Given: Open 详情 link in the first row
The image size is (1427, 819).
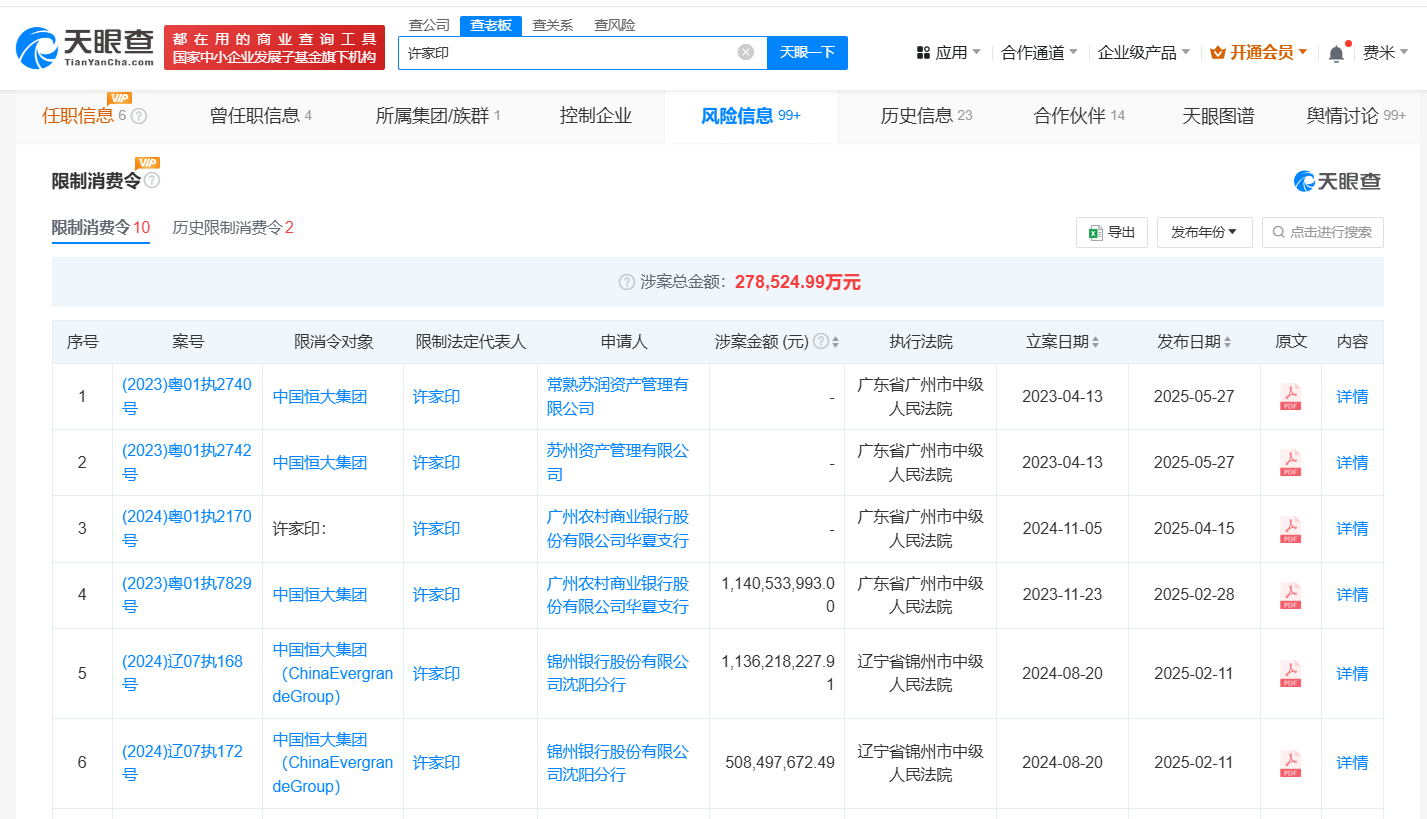Looking at the screenshot, I should click(x=1351, y=396).
